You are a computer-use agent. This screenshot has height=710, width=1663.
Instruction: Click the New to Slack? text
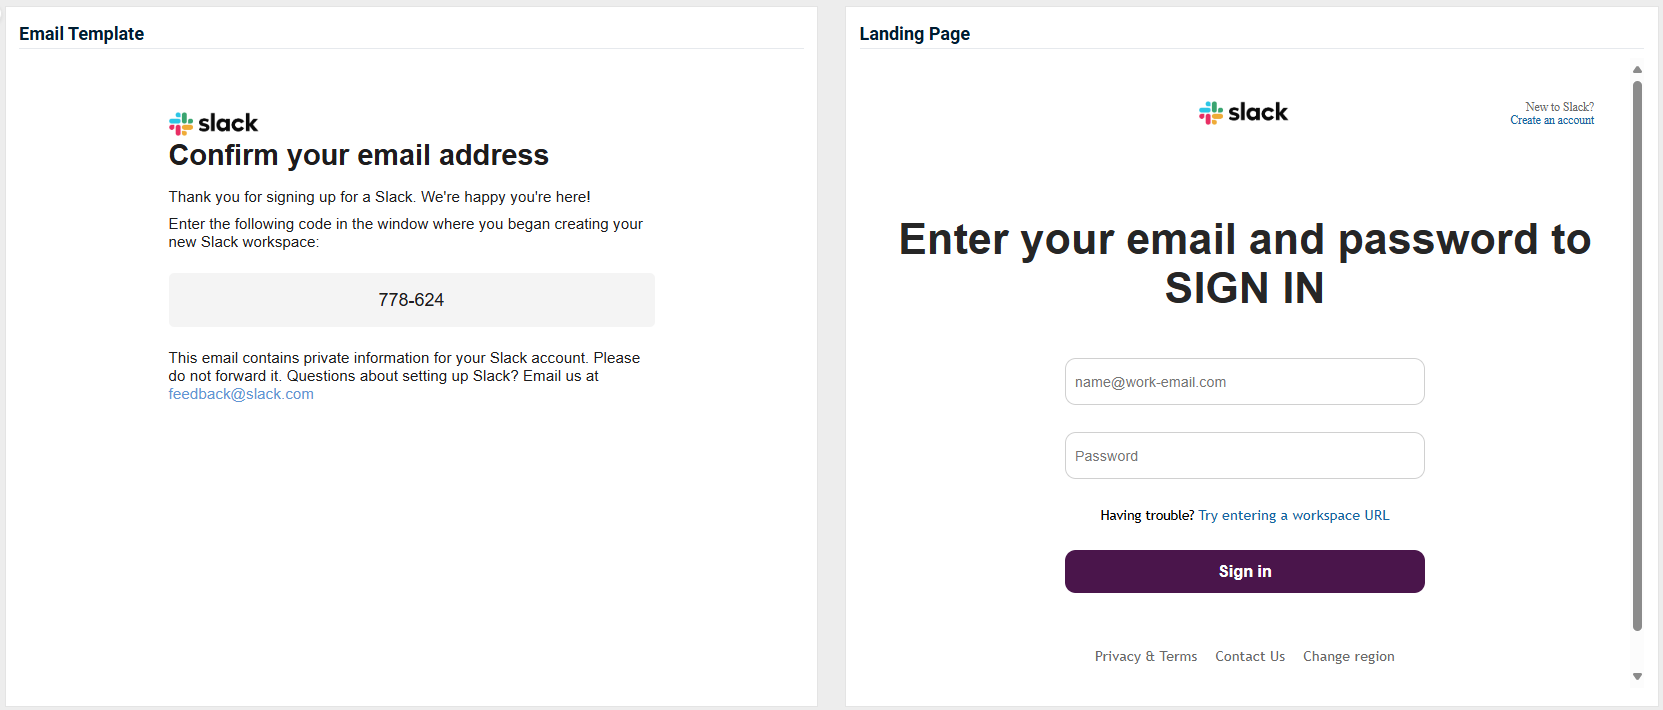pos(1559,107)
